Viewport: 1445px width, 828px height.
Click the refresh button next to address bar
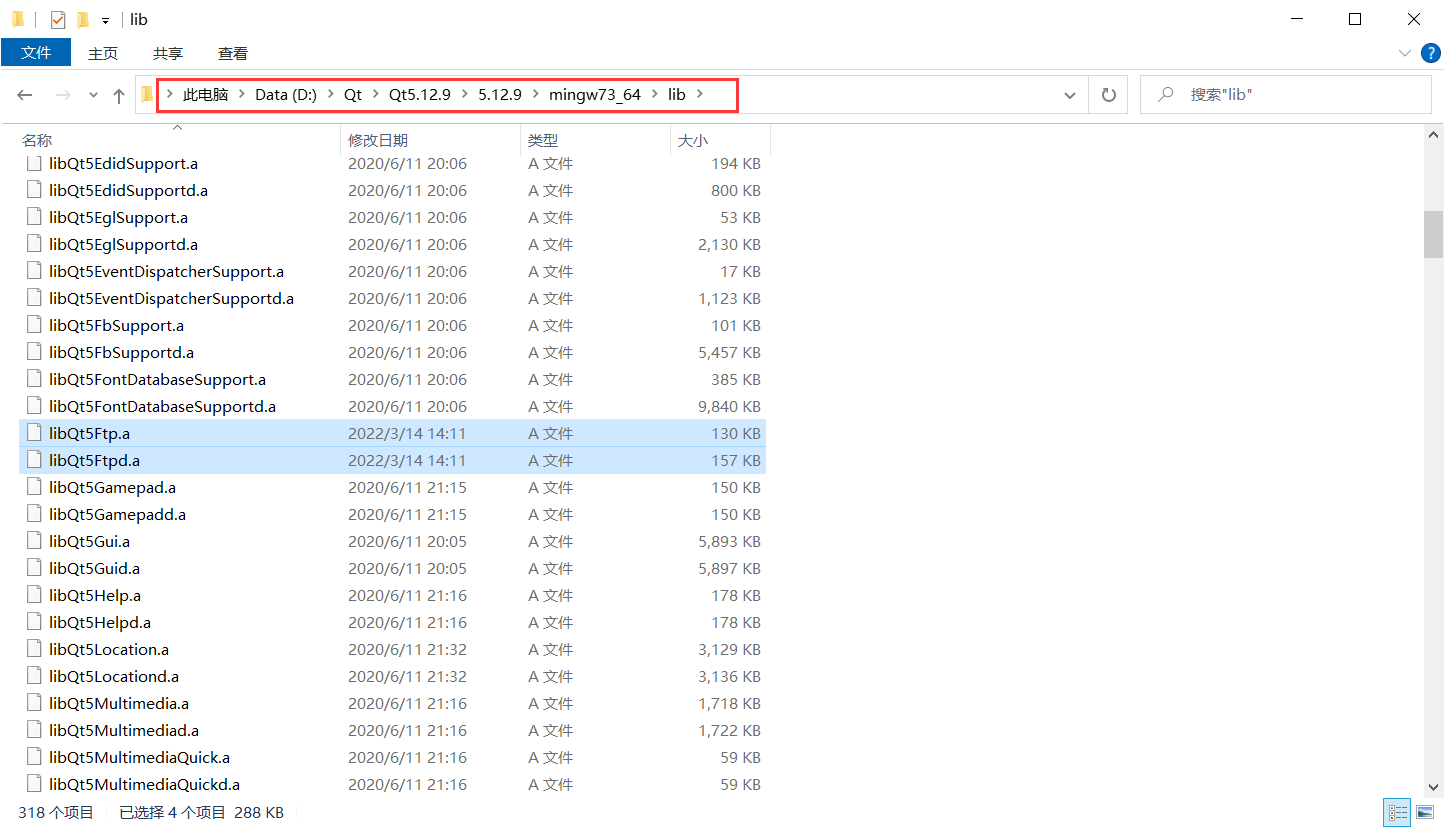click(x=1108, y=95)
